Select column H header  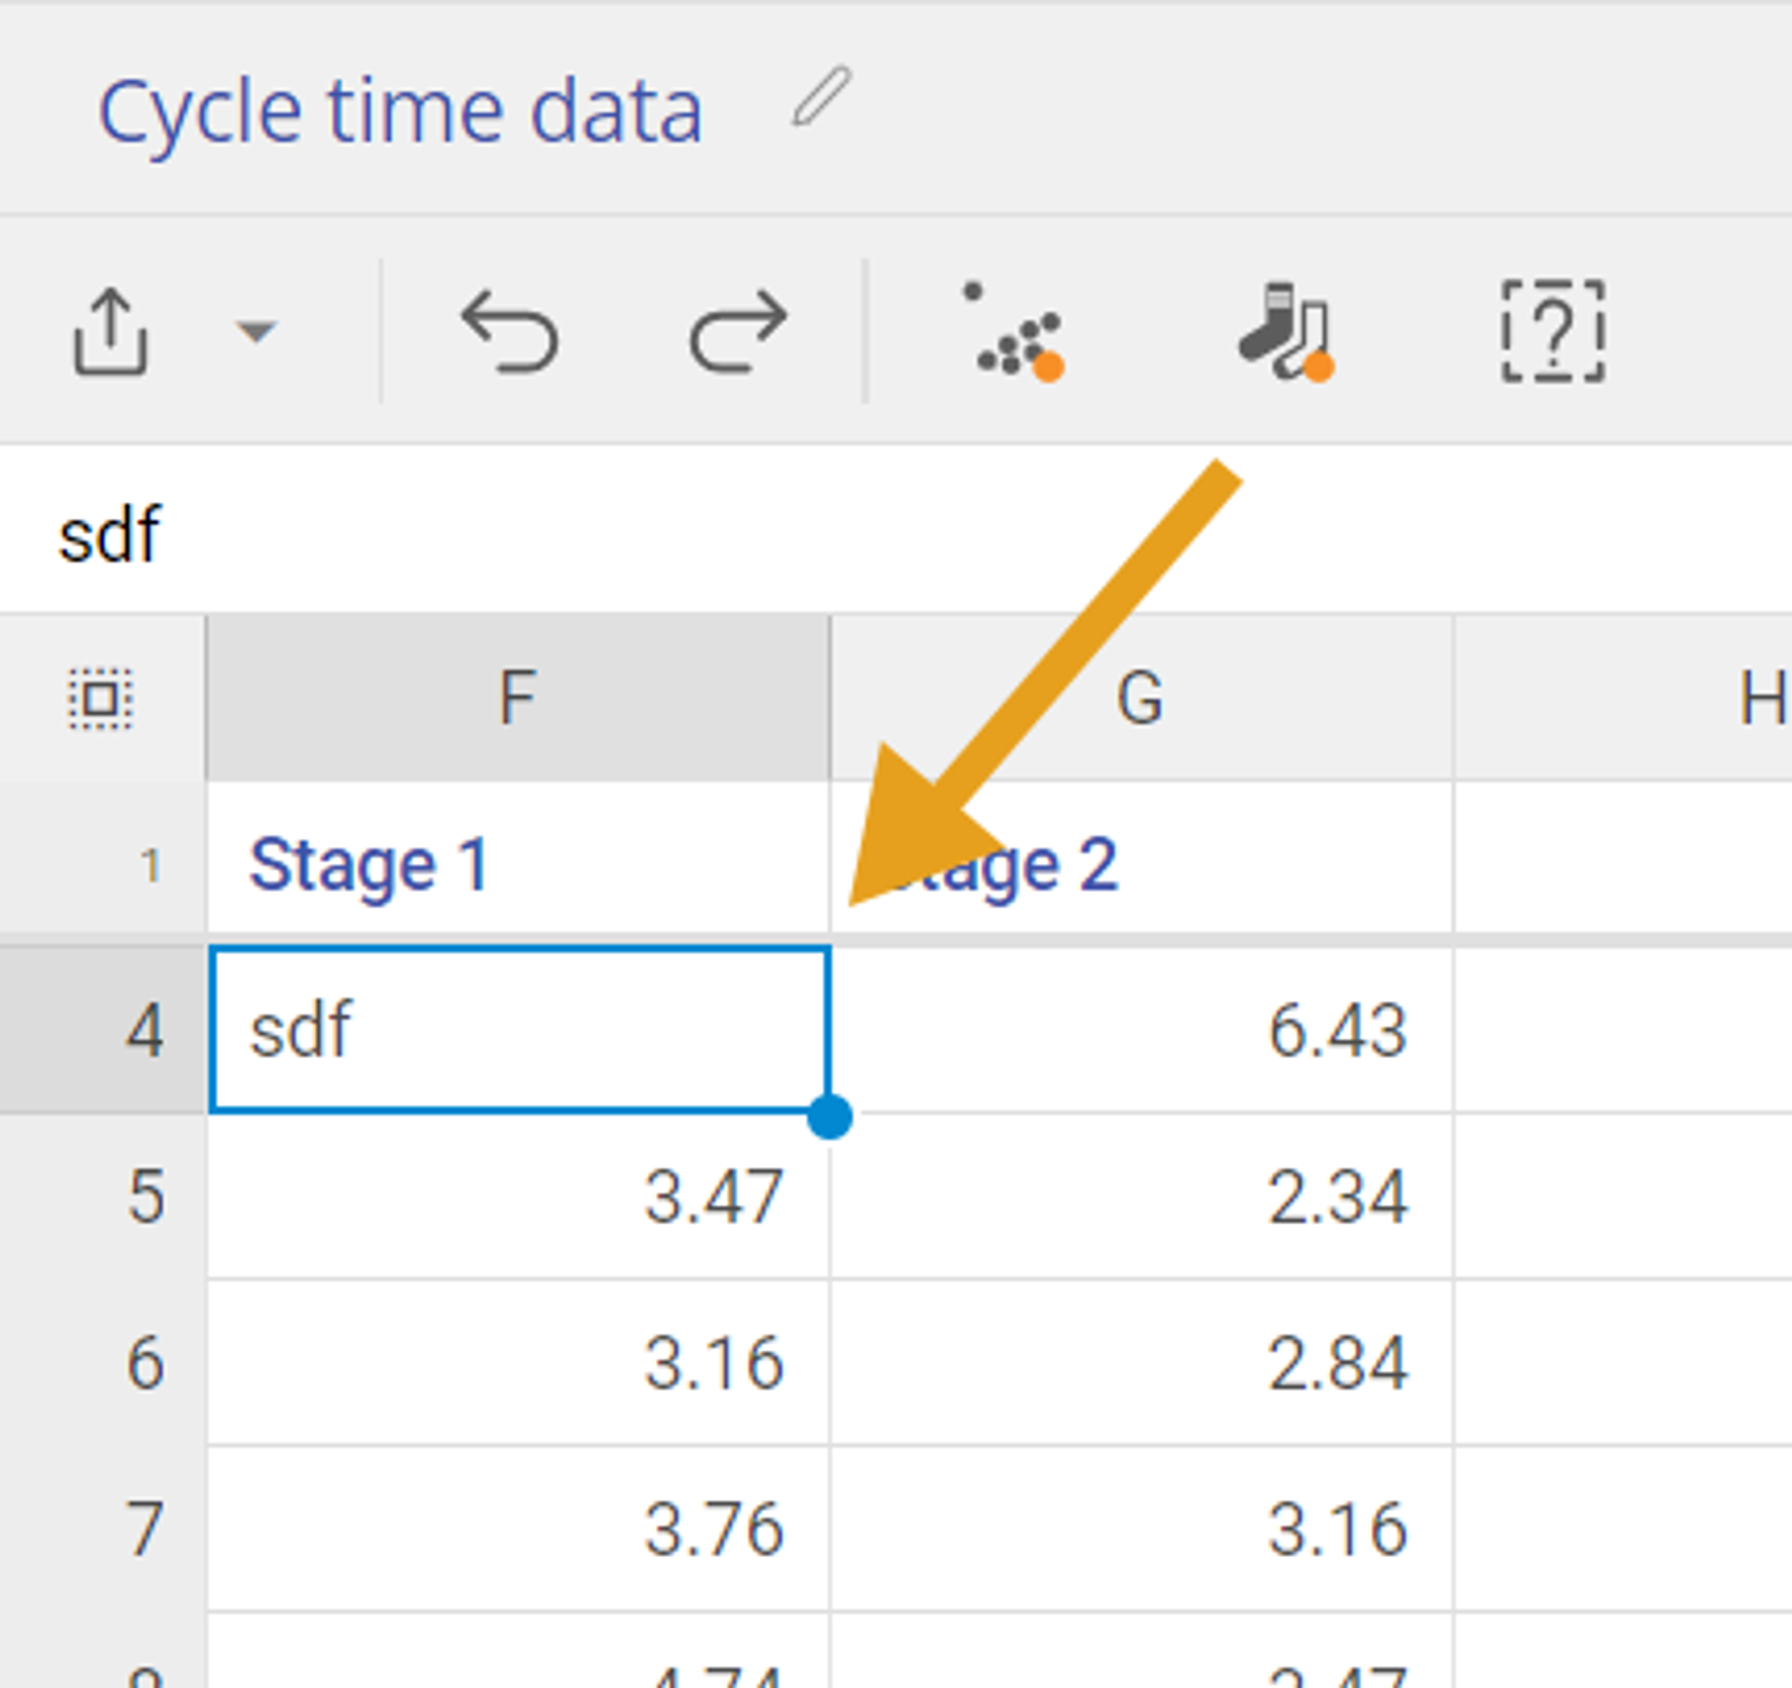click(1760, 698)
